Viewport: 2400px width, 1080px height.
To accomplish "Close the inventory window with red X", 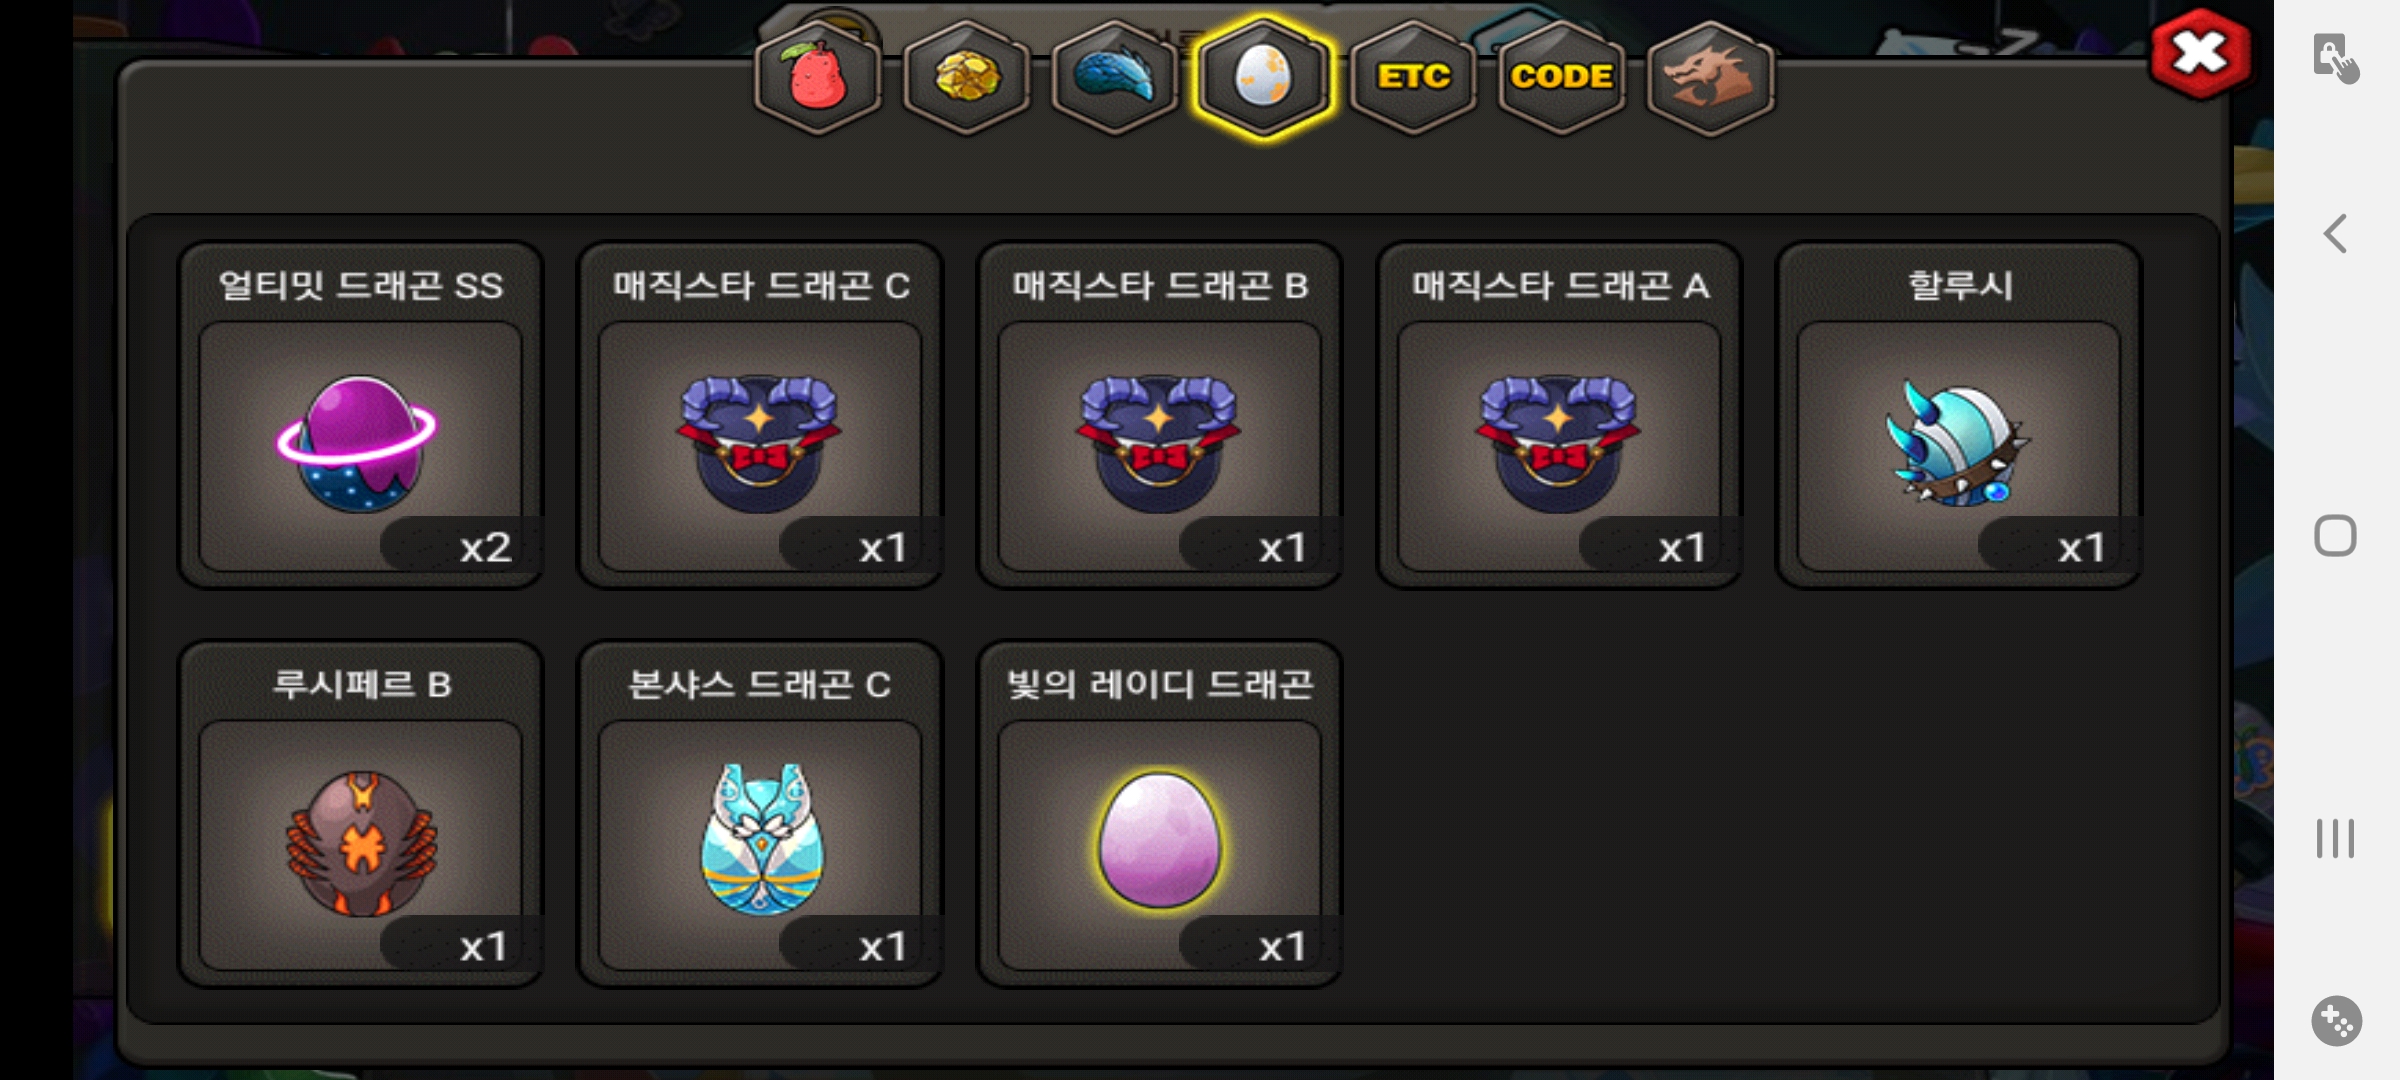I will [x=2200, y=54].
